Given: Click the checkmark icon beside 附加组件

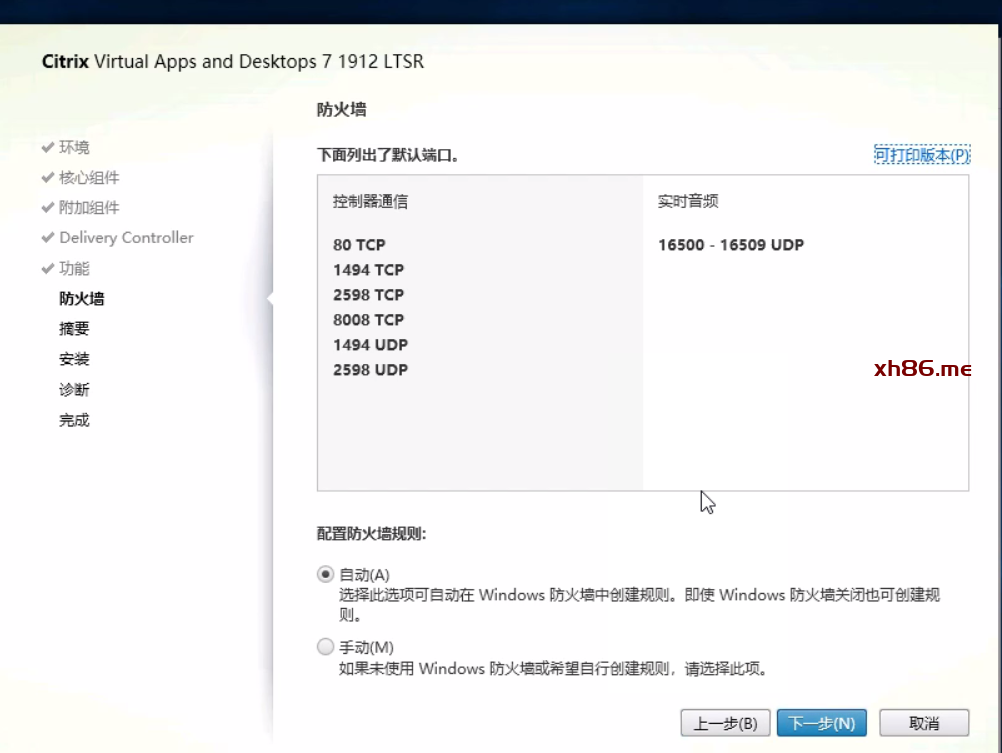Looking at the screenshot, I should click(x=47, y=207).
